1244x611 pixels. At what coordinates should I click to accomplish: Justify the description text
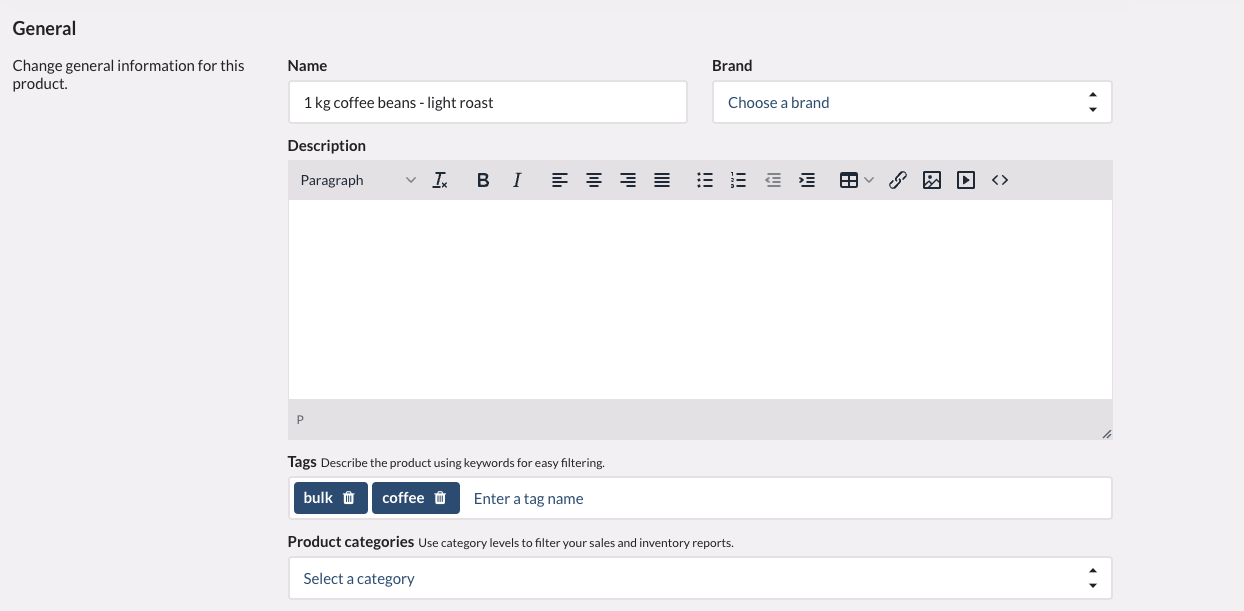(x=662, y=180)
